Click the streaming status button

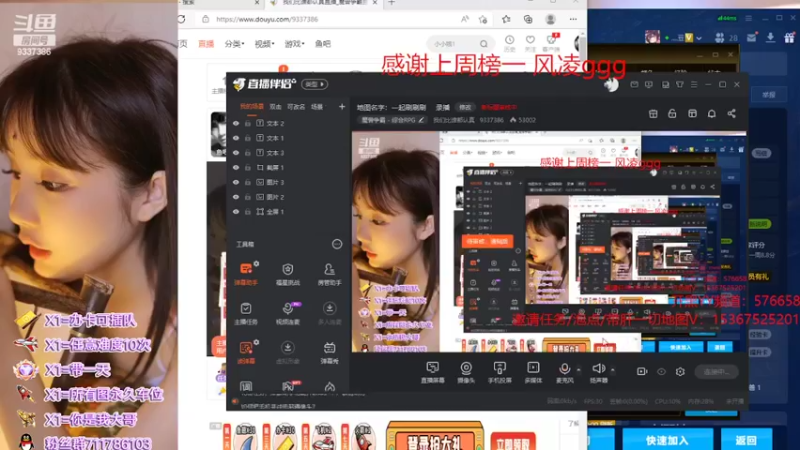[716, 371]
